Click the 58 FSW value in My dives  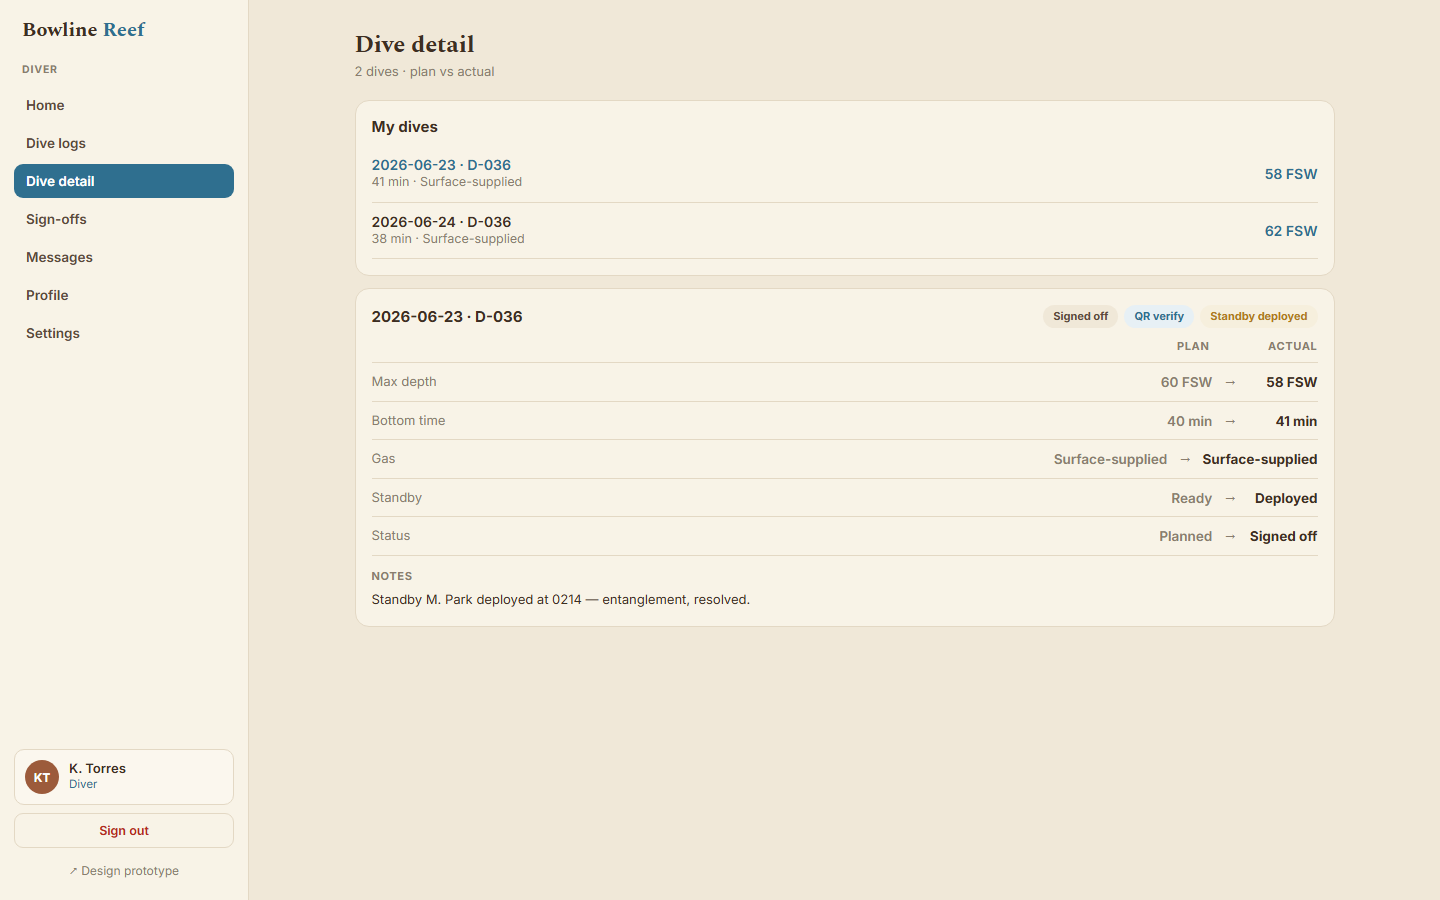[x=1291, y=174]
